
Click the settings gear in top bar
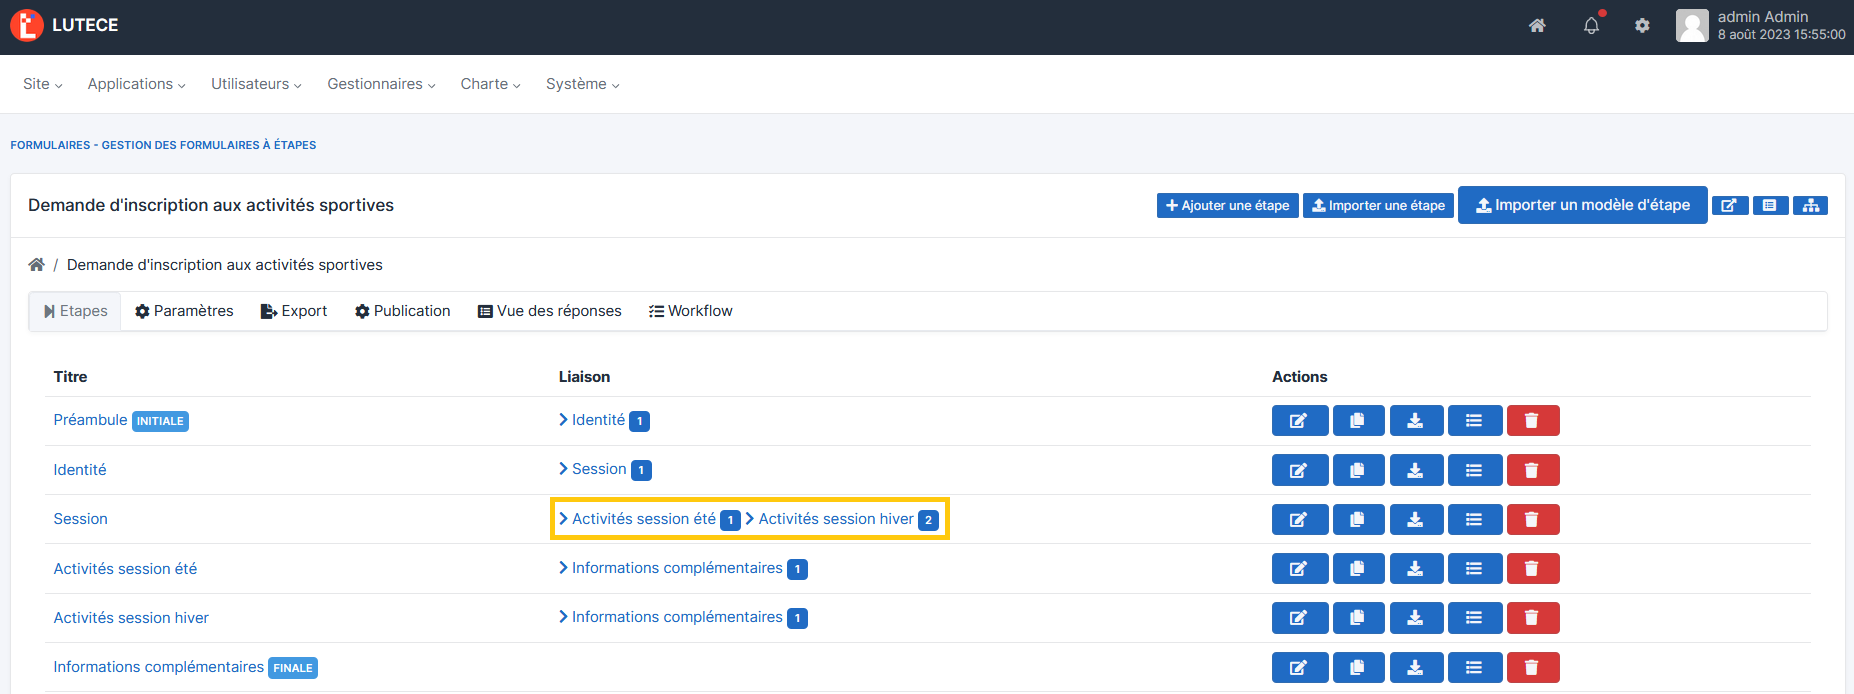tap(1642, 26)
